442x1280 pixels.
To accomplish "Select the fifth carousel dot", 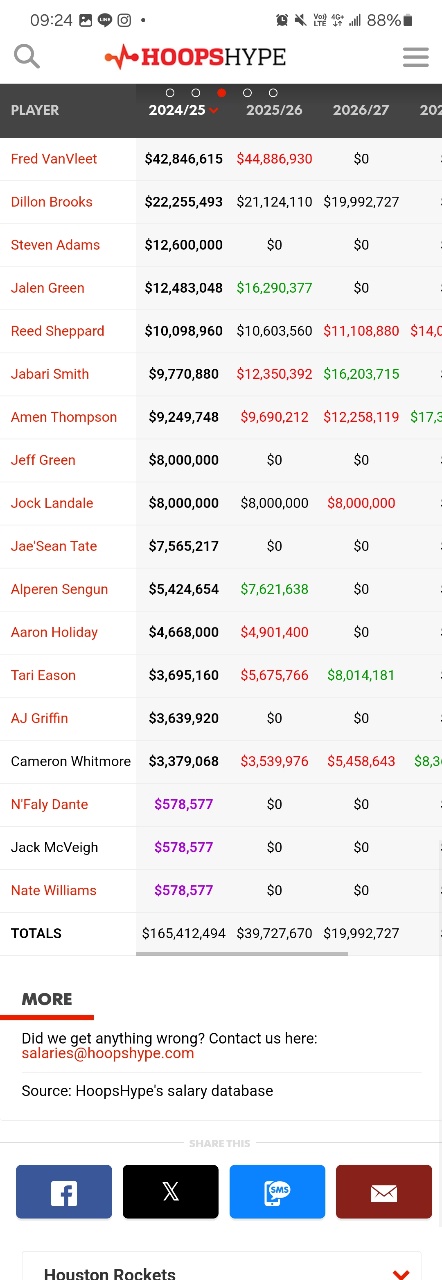I will click(x=273, y=93).
